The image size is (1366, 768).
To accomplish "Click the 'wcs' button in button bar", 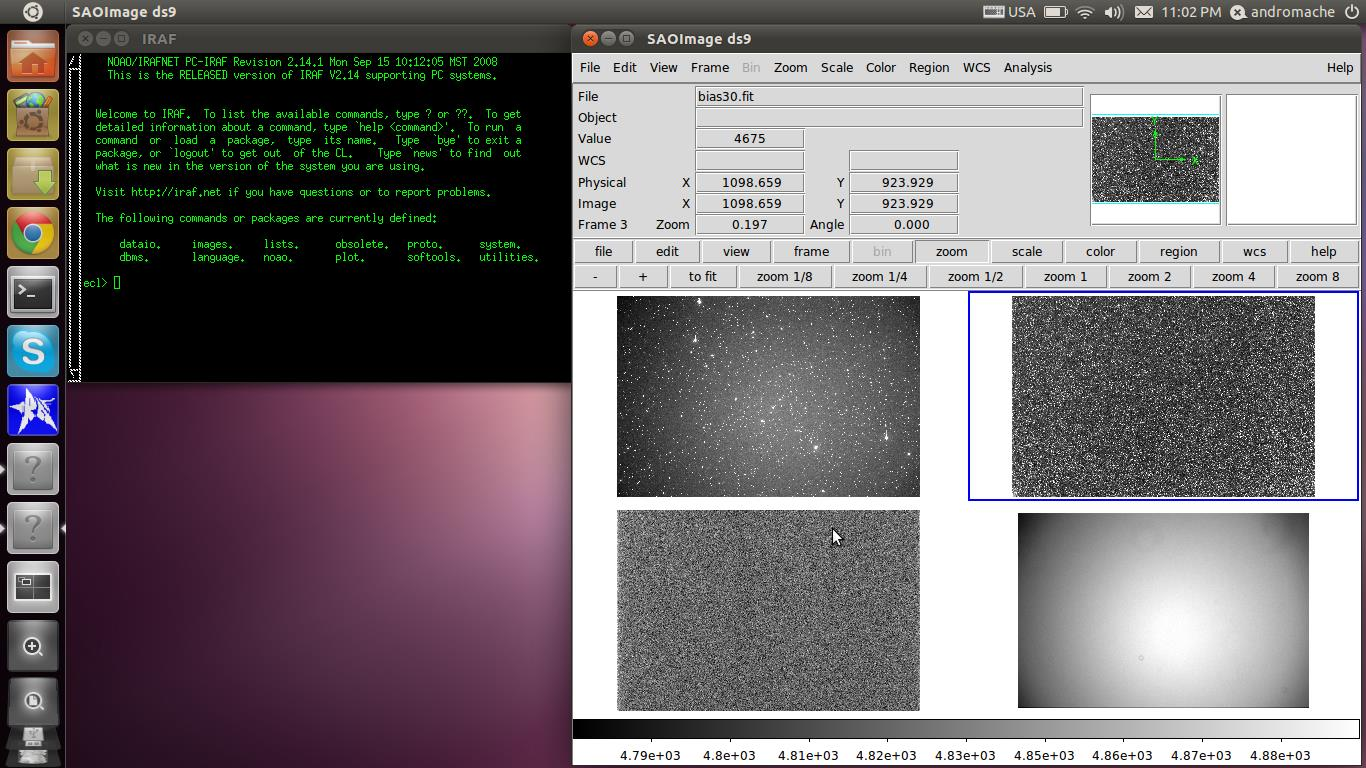I will 1254,251.
